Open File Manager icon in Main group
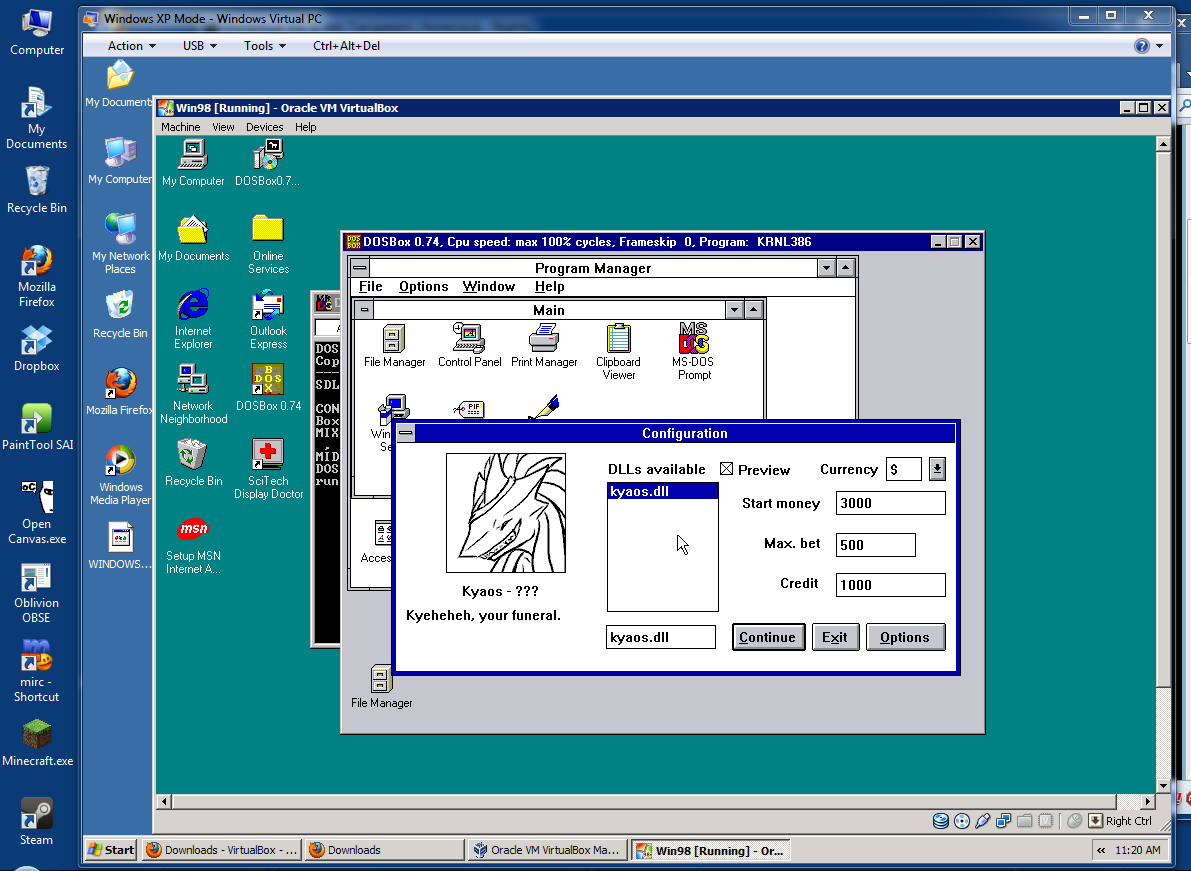This screenshot has width=1191, height=871. pos(394,340)
